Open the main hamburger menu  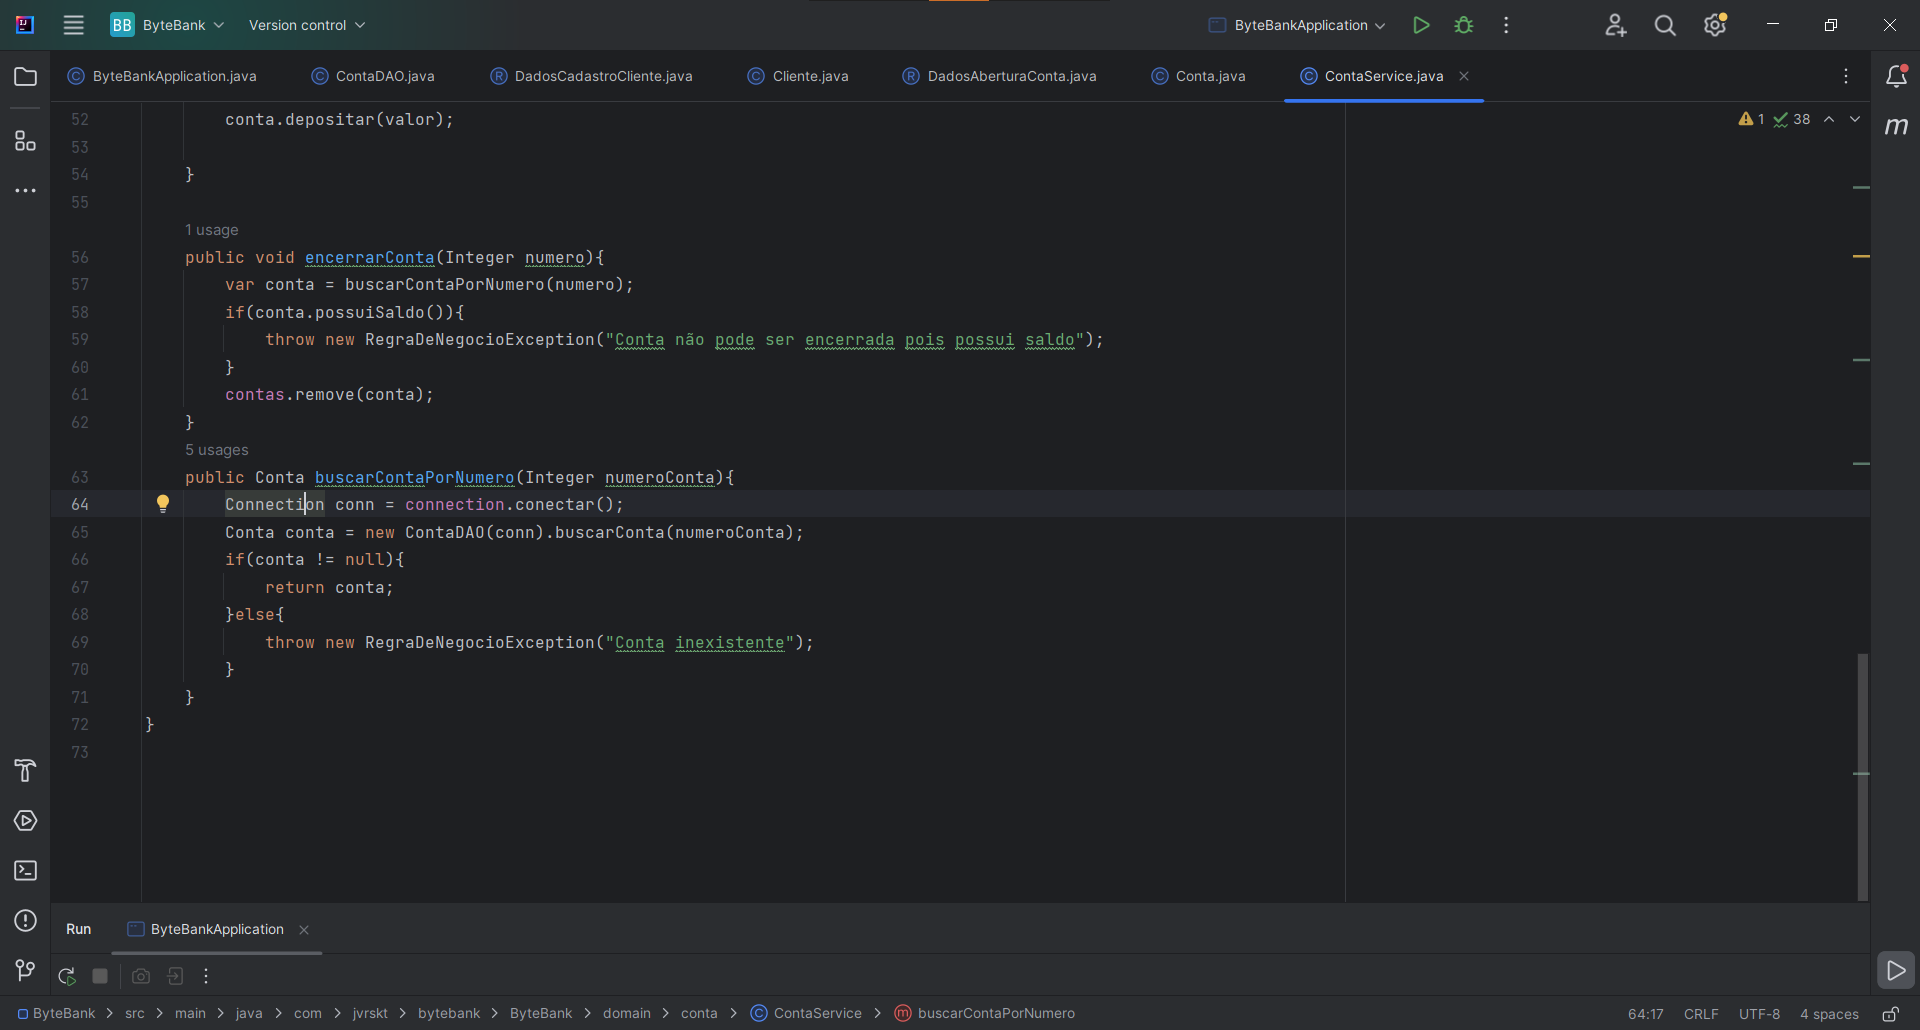click(x=73, y=25)
